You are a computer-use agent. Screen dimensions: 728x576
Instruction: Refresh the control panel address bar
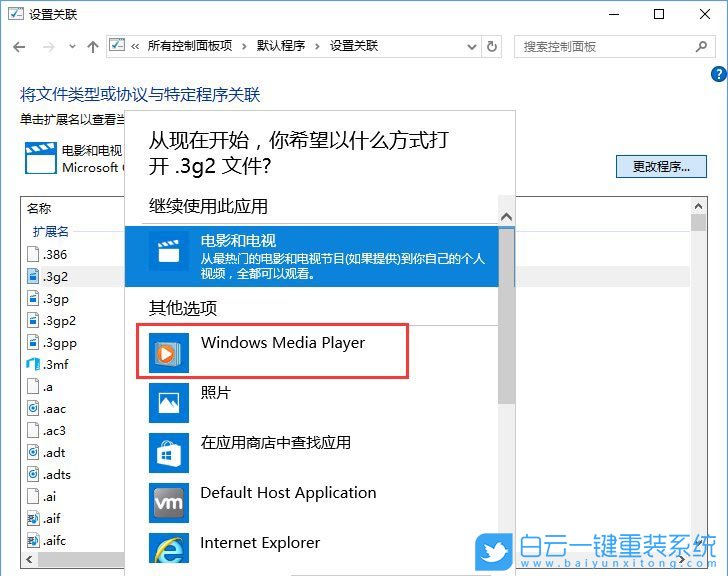tap(492, 46)
